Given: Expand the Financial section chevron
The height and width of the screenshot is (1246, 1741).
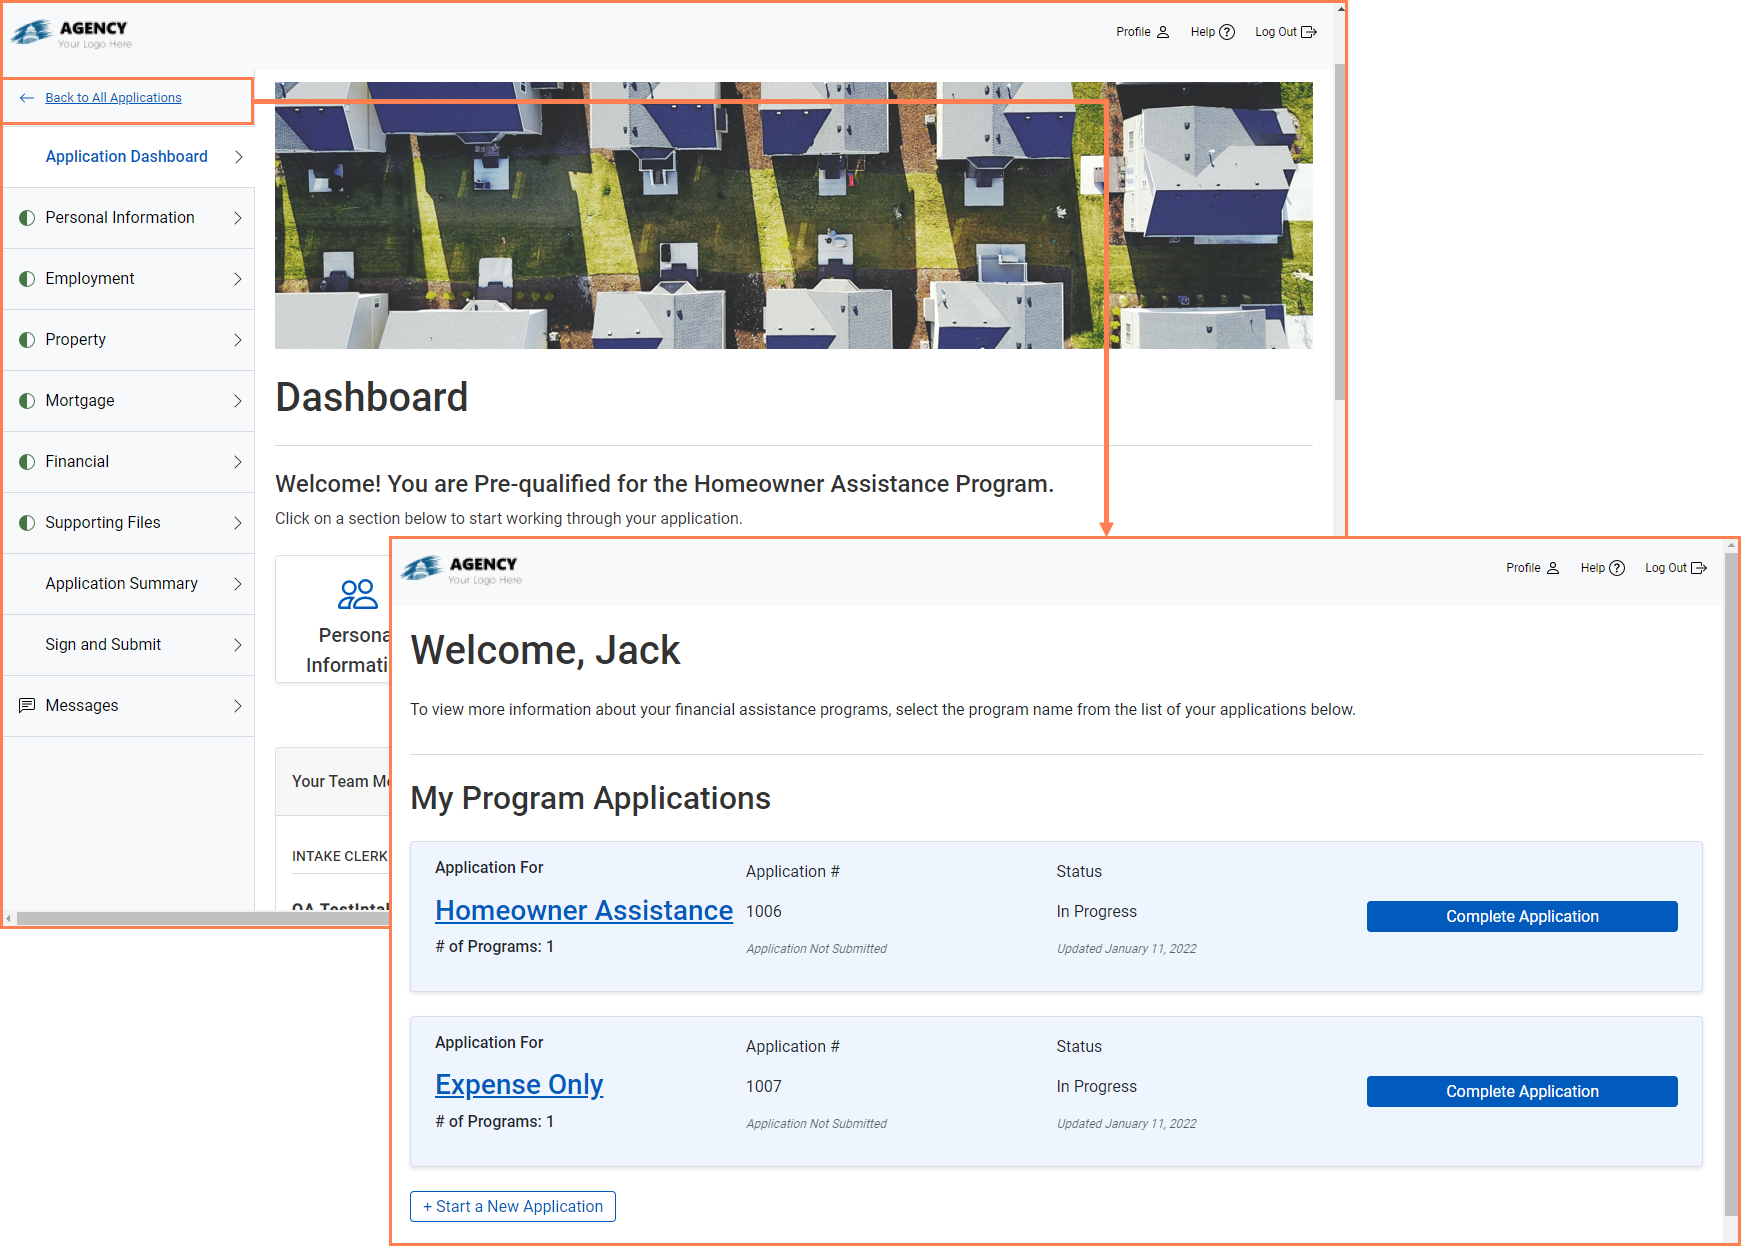Looking at the screenshot, I should (238, 462).
